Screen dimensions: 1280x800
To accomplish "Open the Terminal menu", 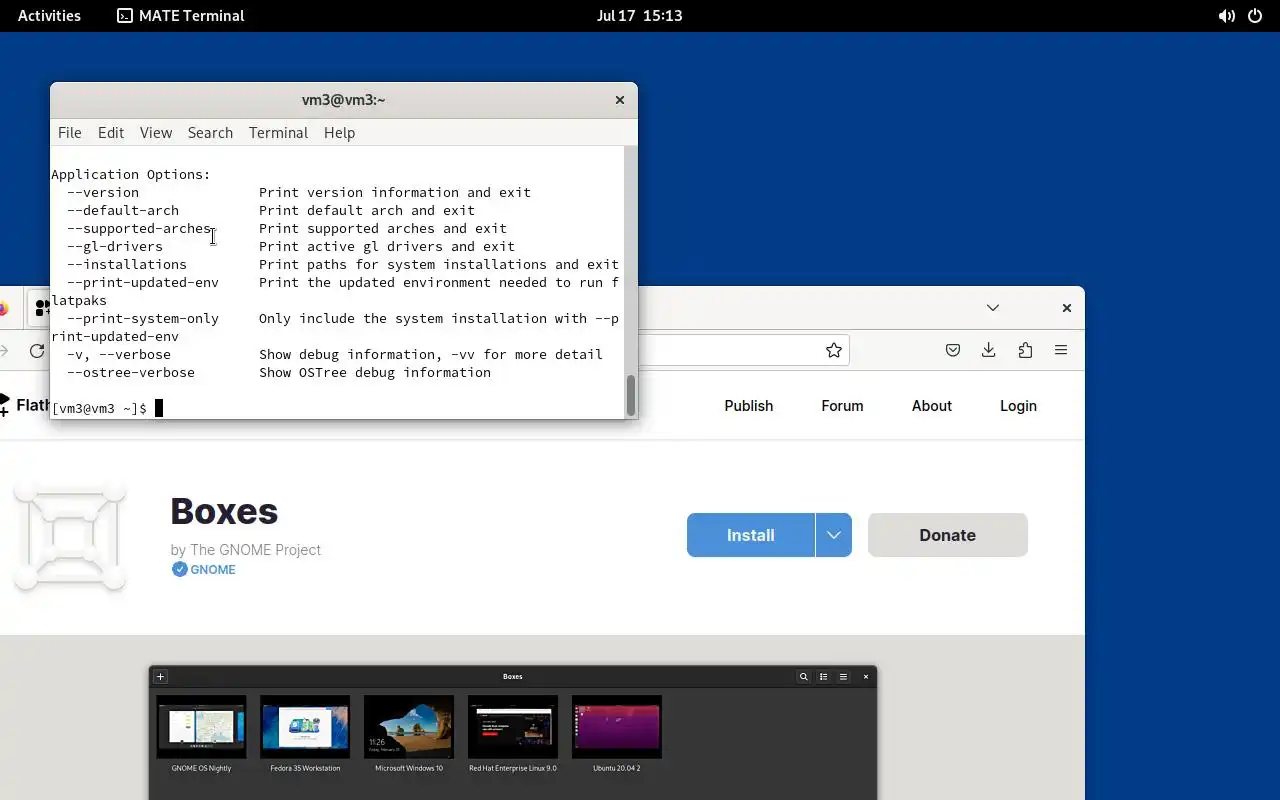I will tap(278, 132).
